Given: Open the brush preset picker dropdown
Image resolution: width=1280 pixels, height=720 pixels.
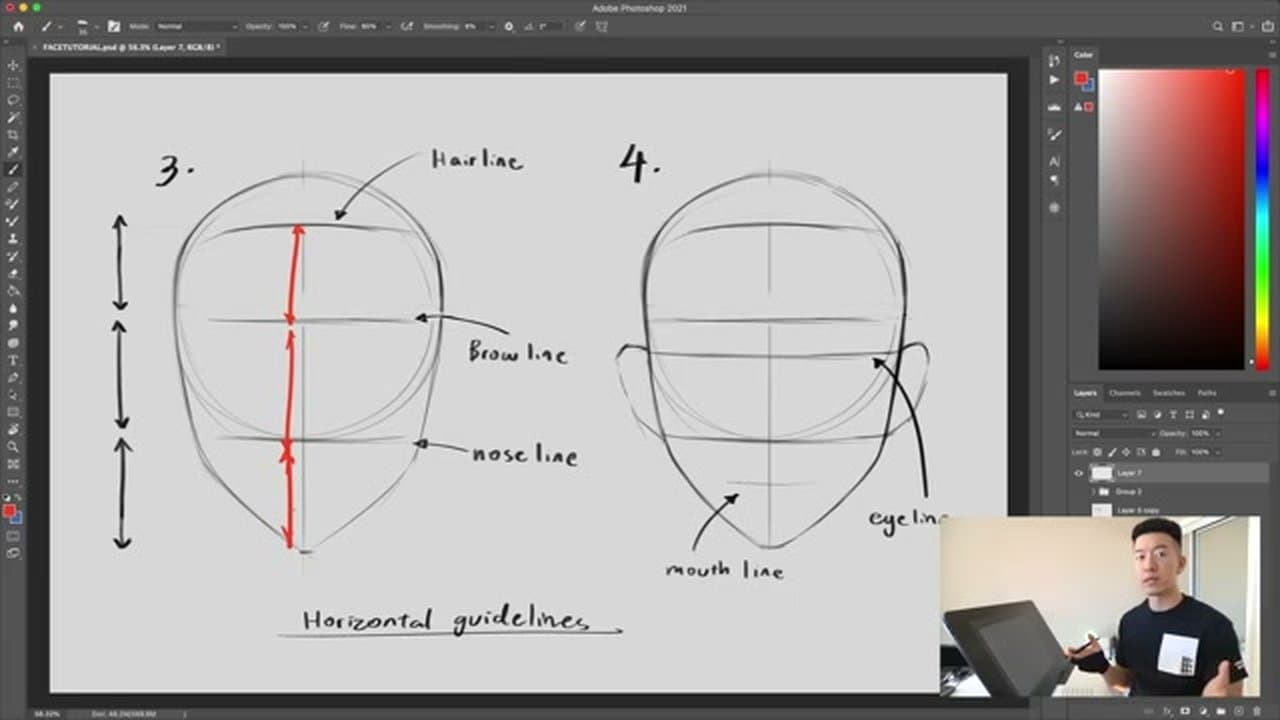Looking at the screenshot, I should tap(96, 25).
